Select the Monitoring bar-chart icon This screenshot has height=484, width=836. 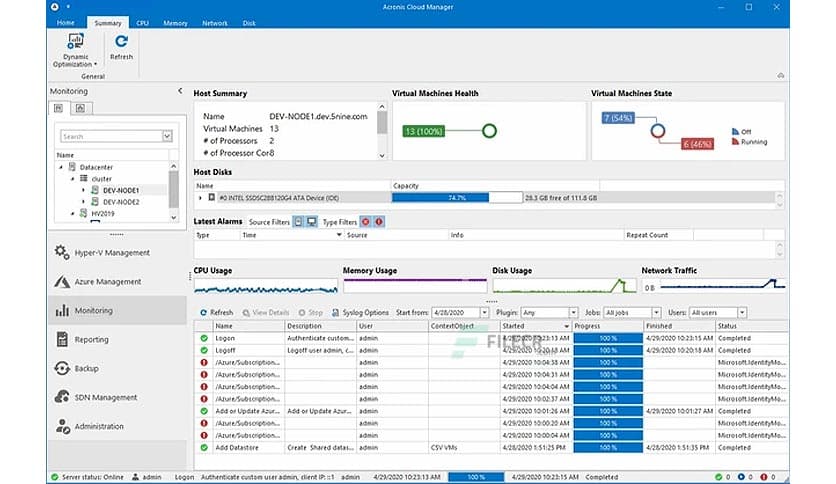pos(62,310)
